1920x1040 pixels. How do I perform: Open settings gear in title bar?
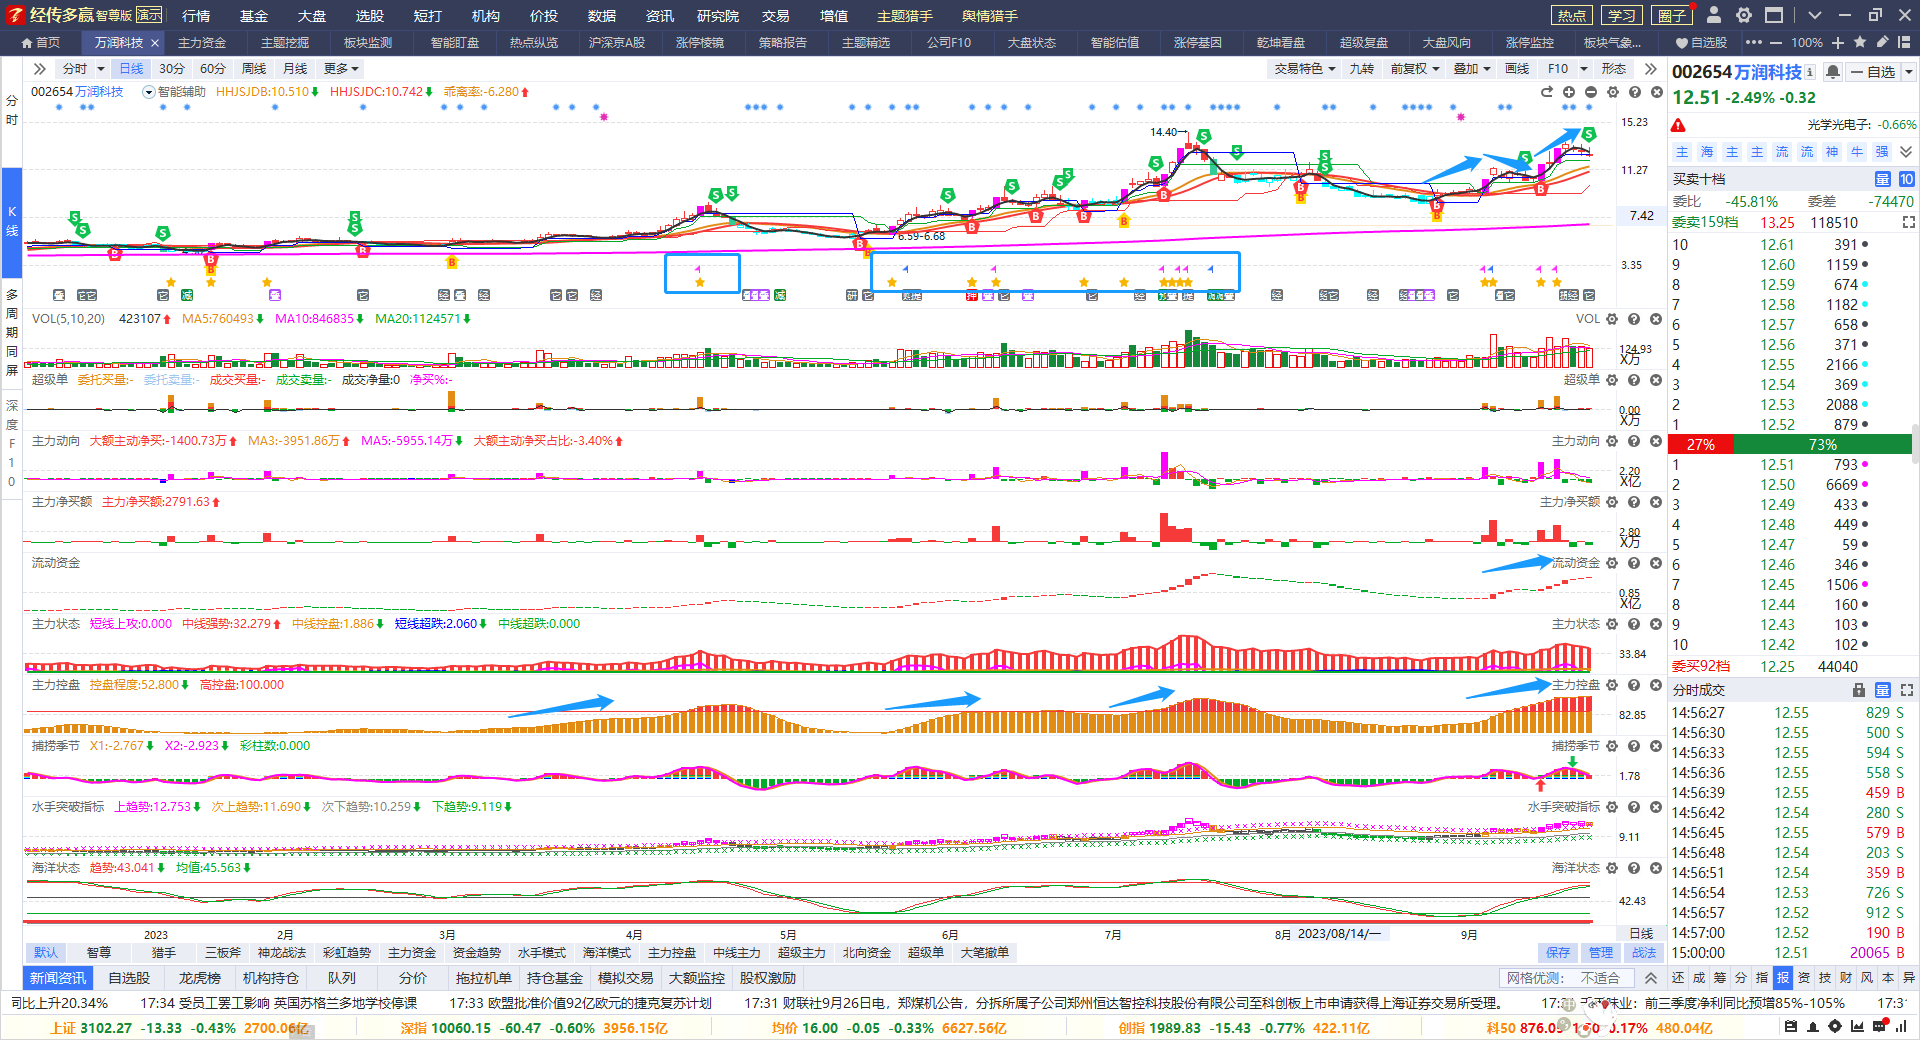pos(1744,15)
